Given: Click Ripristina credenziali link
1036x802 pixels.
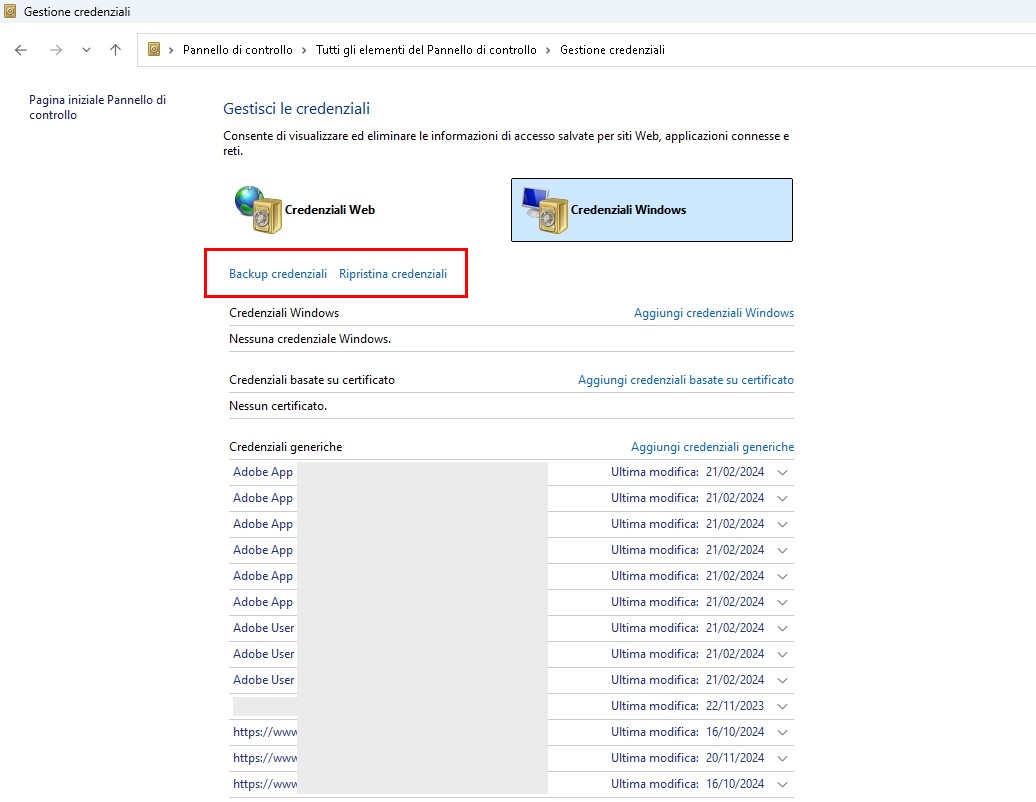Looking at the screenshot, I should (393, 274).
